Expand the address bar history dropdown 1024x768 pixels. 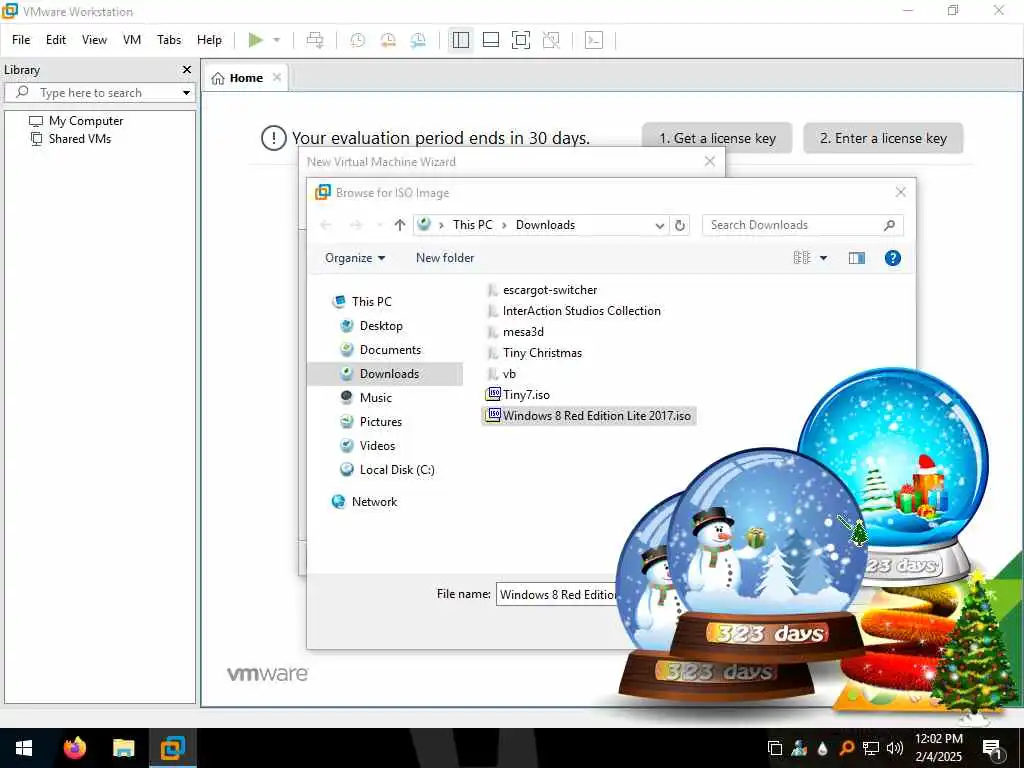click(660, 225)
